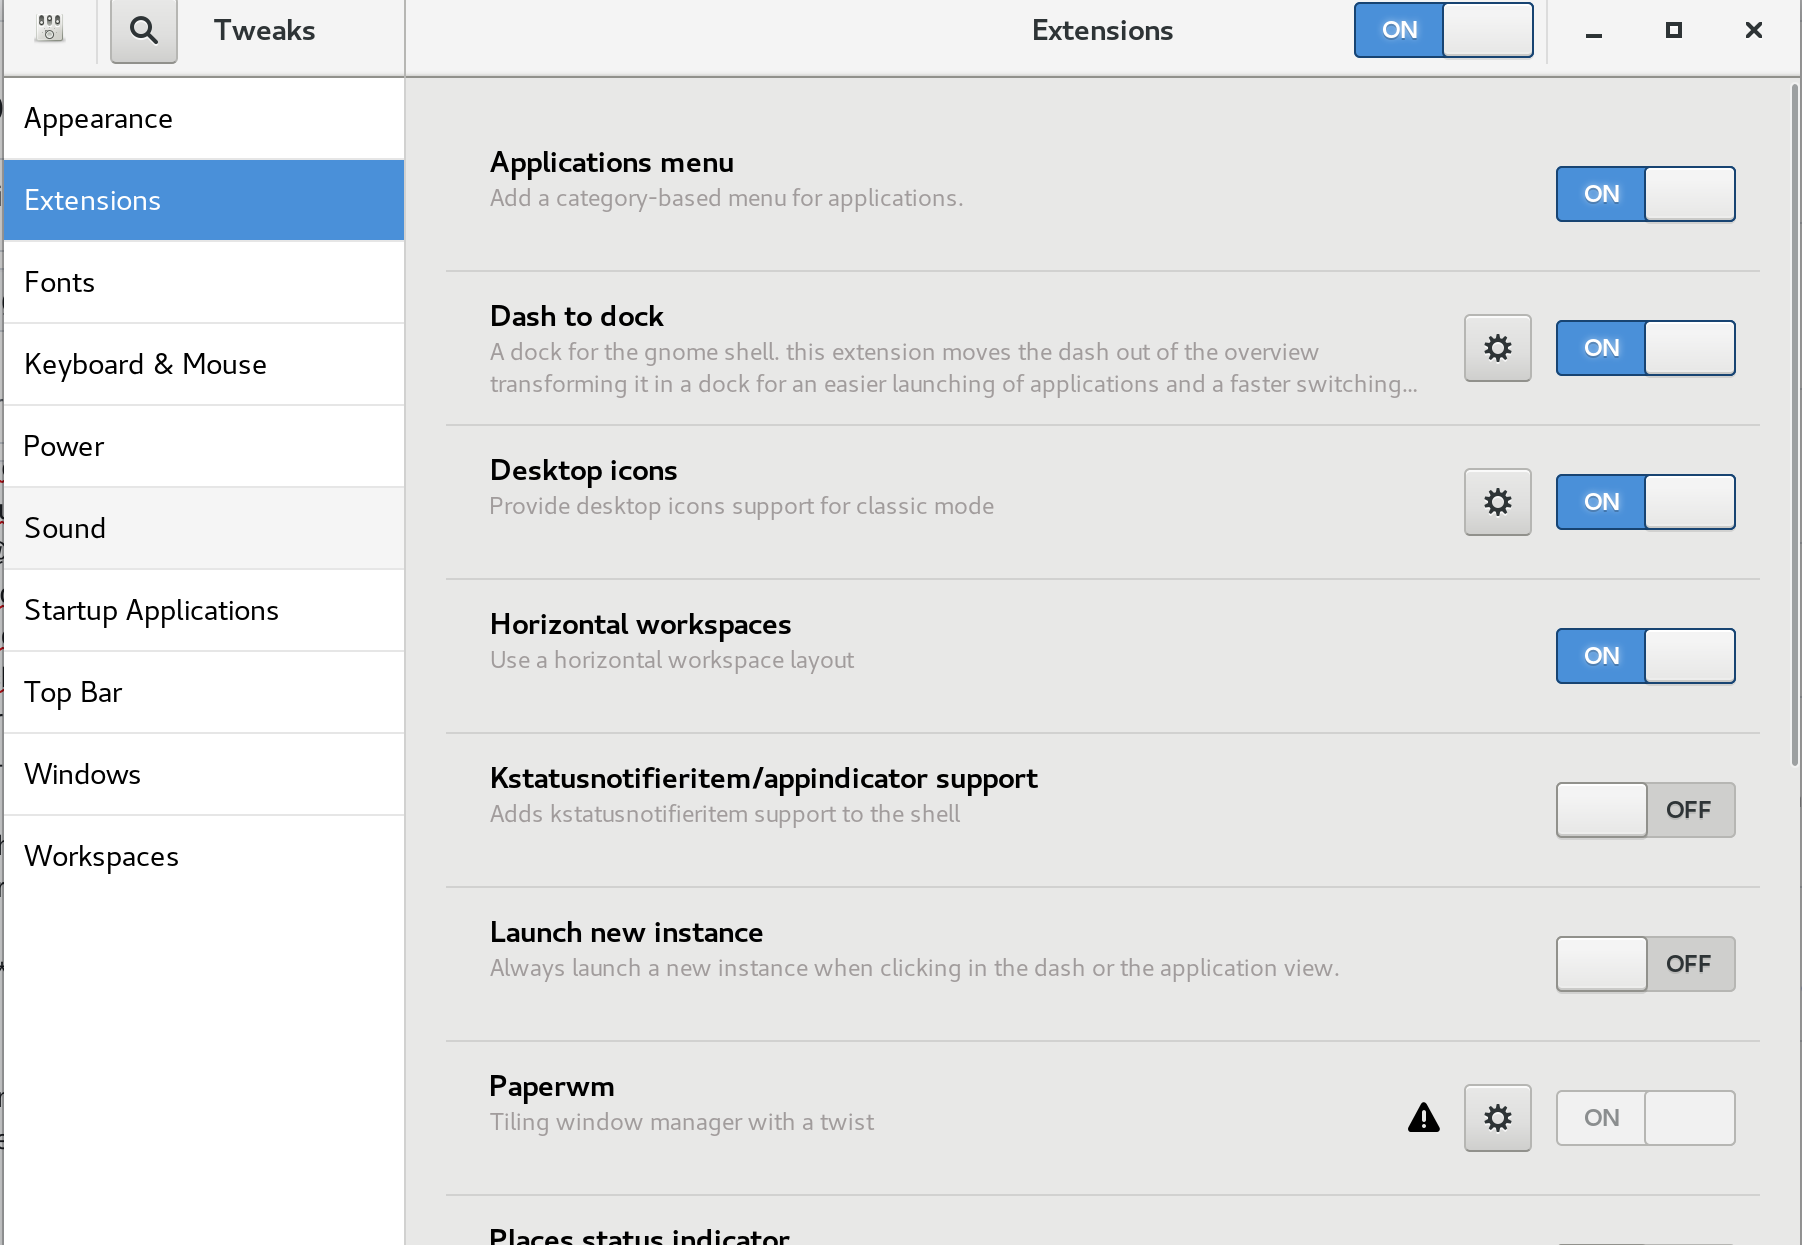The height and width of the screenshot is (1245, 1802).
Task: Open Paperwm settings gear
Action: [x=1496, y=1117]
